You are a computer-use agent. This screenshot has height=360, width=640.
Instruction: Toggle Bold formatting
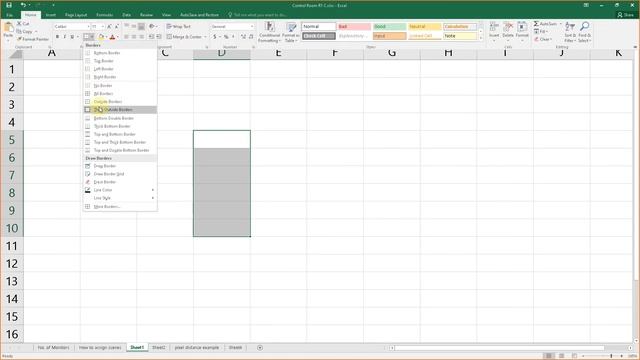(x=57, y=37)
